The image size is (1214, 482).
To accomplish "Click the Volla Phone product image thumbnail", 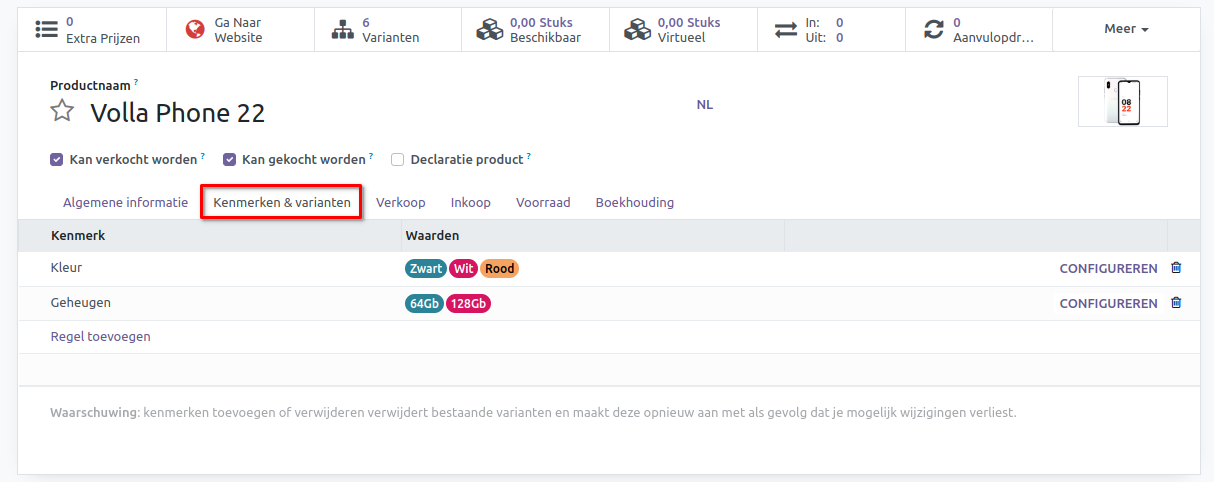I will click(1122, 102).
